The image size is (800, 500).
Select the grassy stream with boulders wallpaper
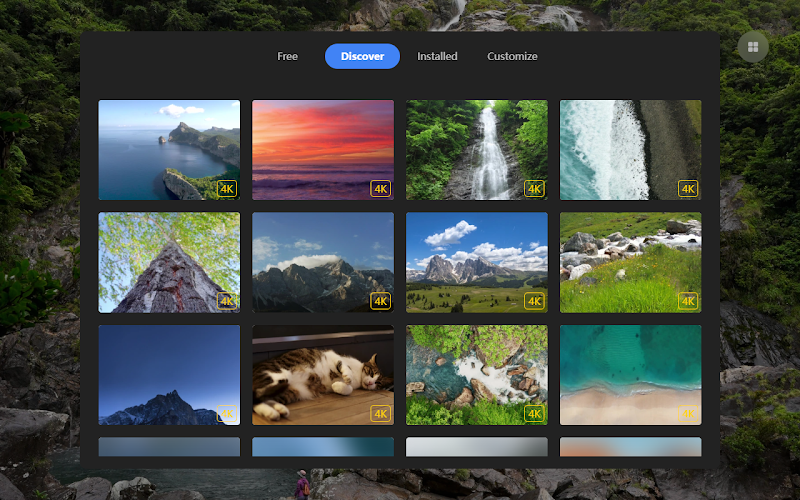coord(631,262)
